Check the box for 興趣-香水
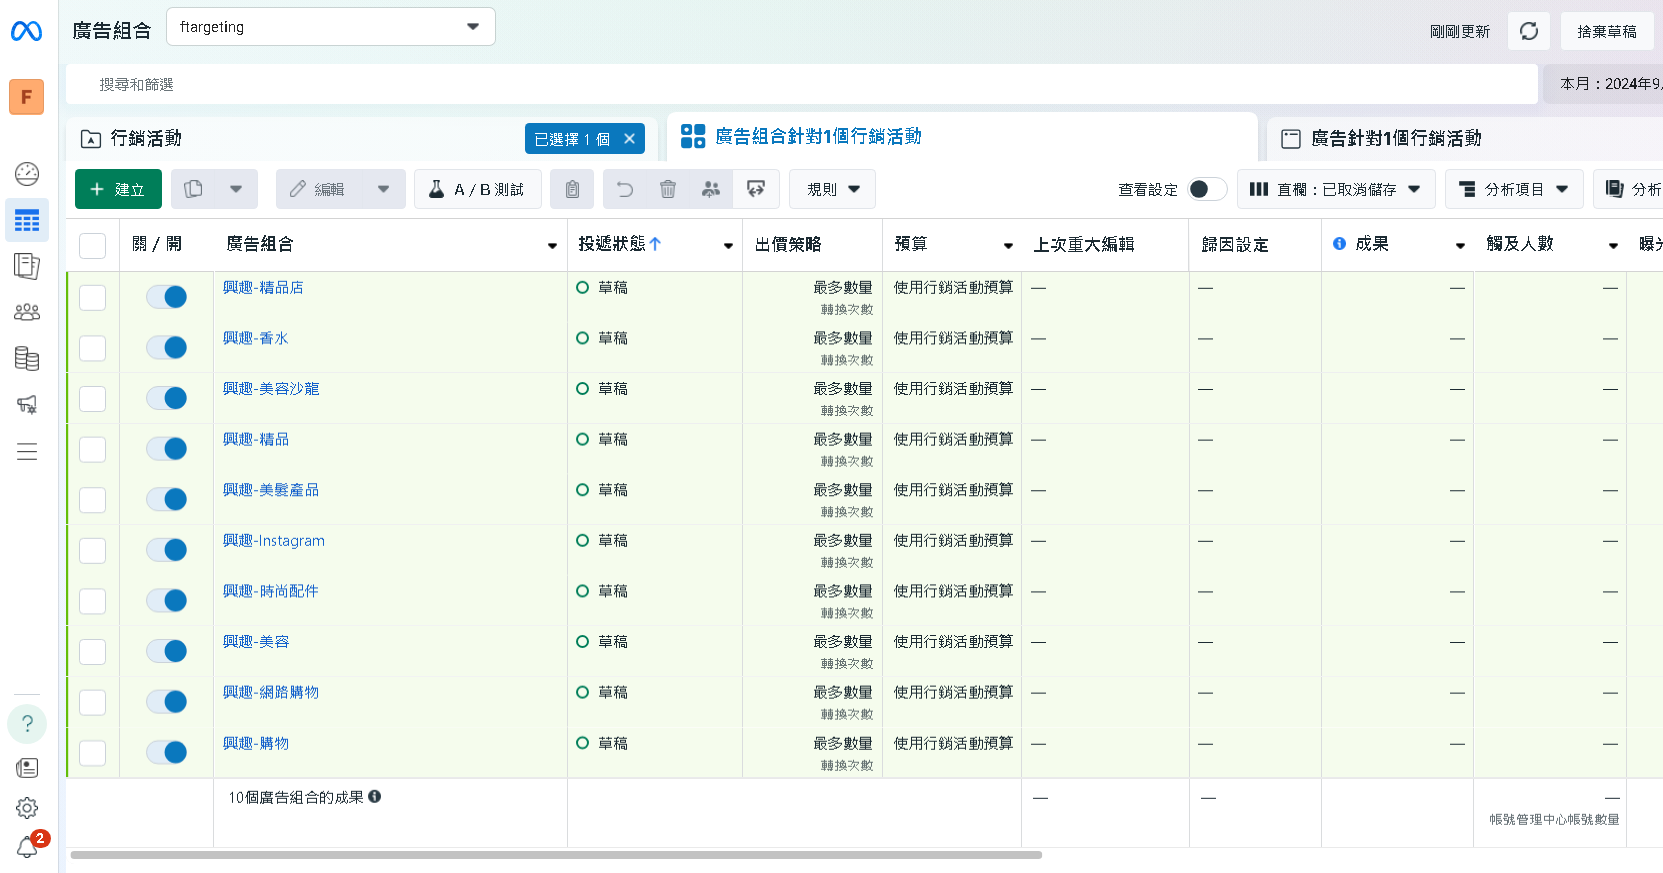This screenshot has height=873, width=1663. [x=92, y=348]
